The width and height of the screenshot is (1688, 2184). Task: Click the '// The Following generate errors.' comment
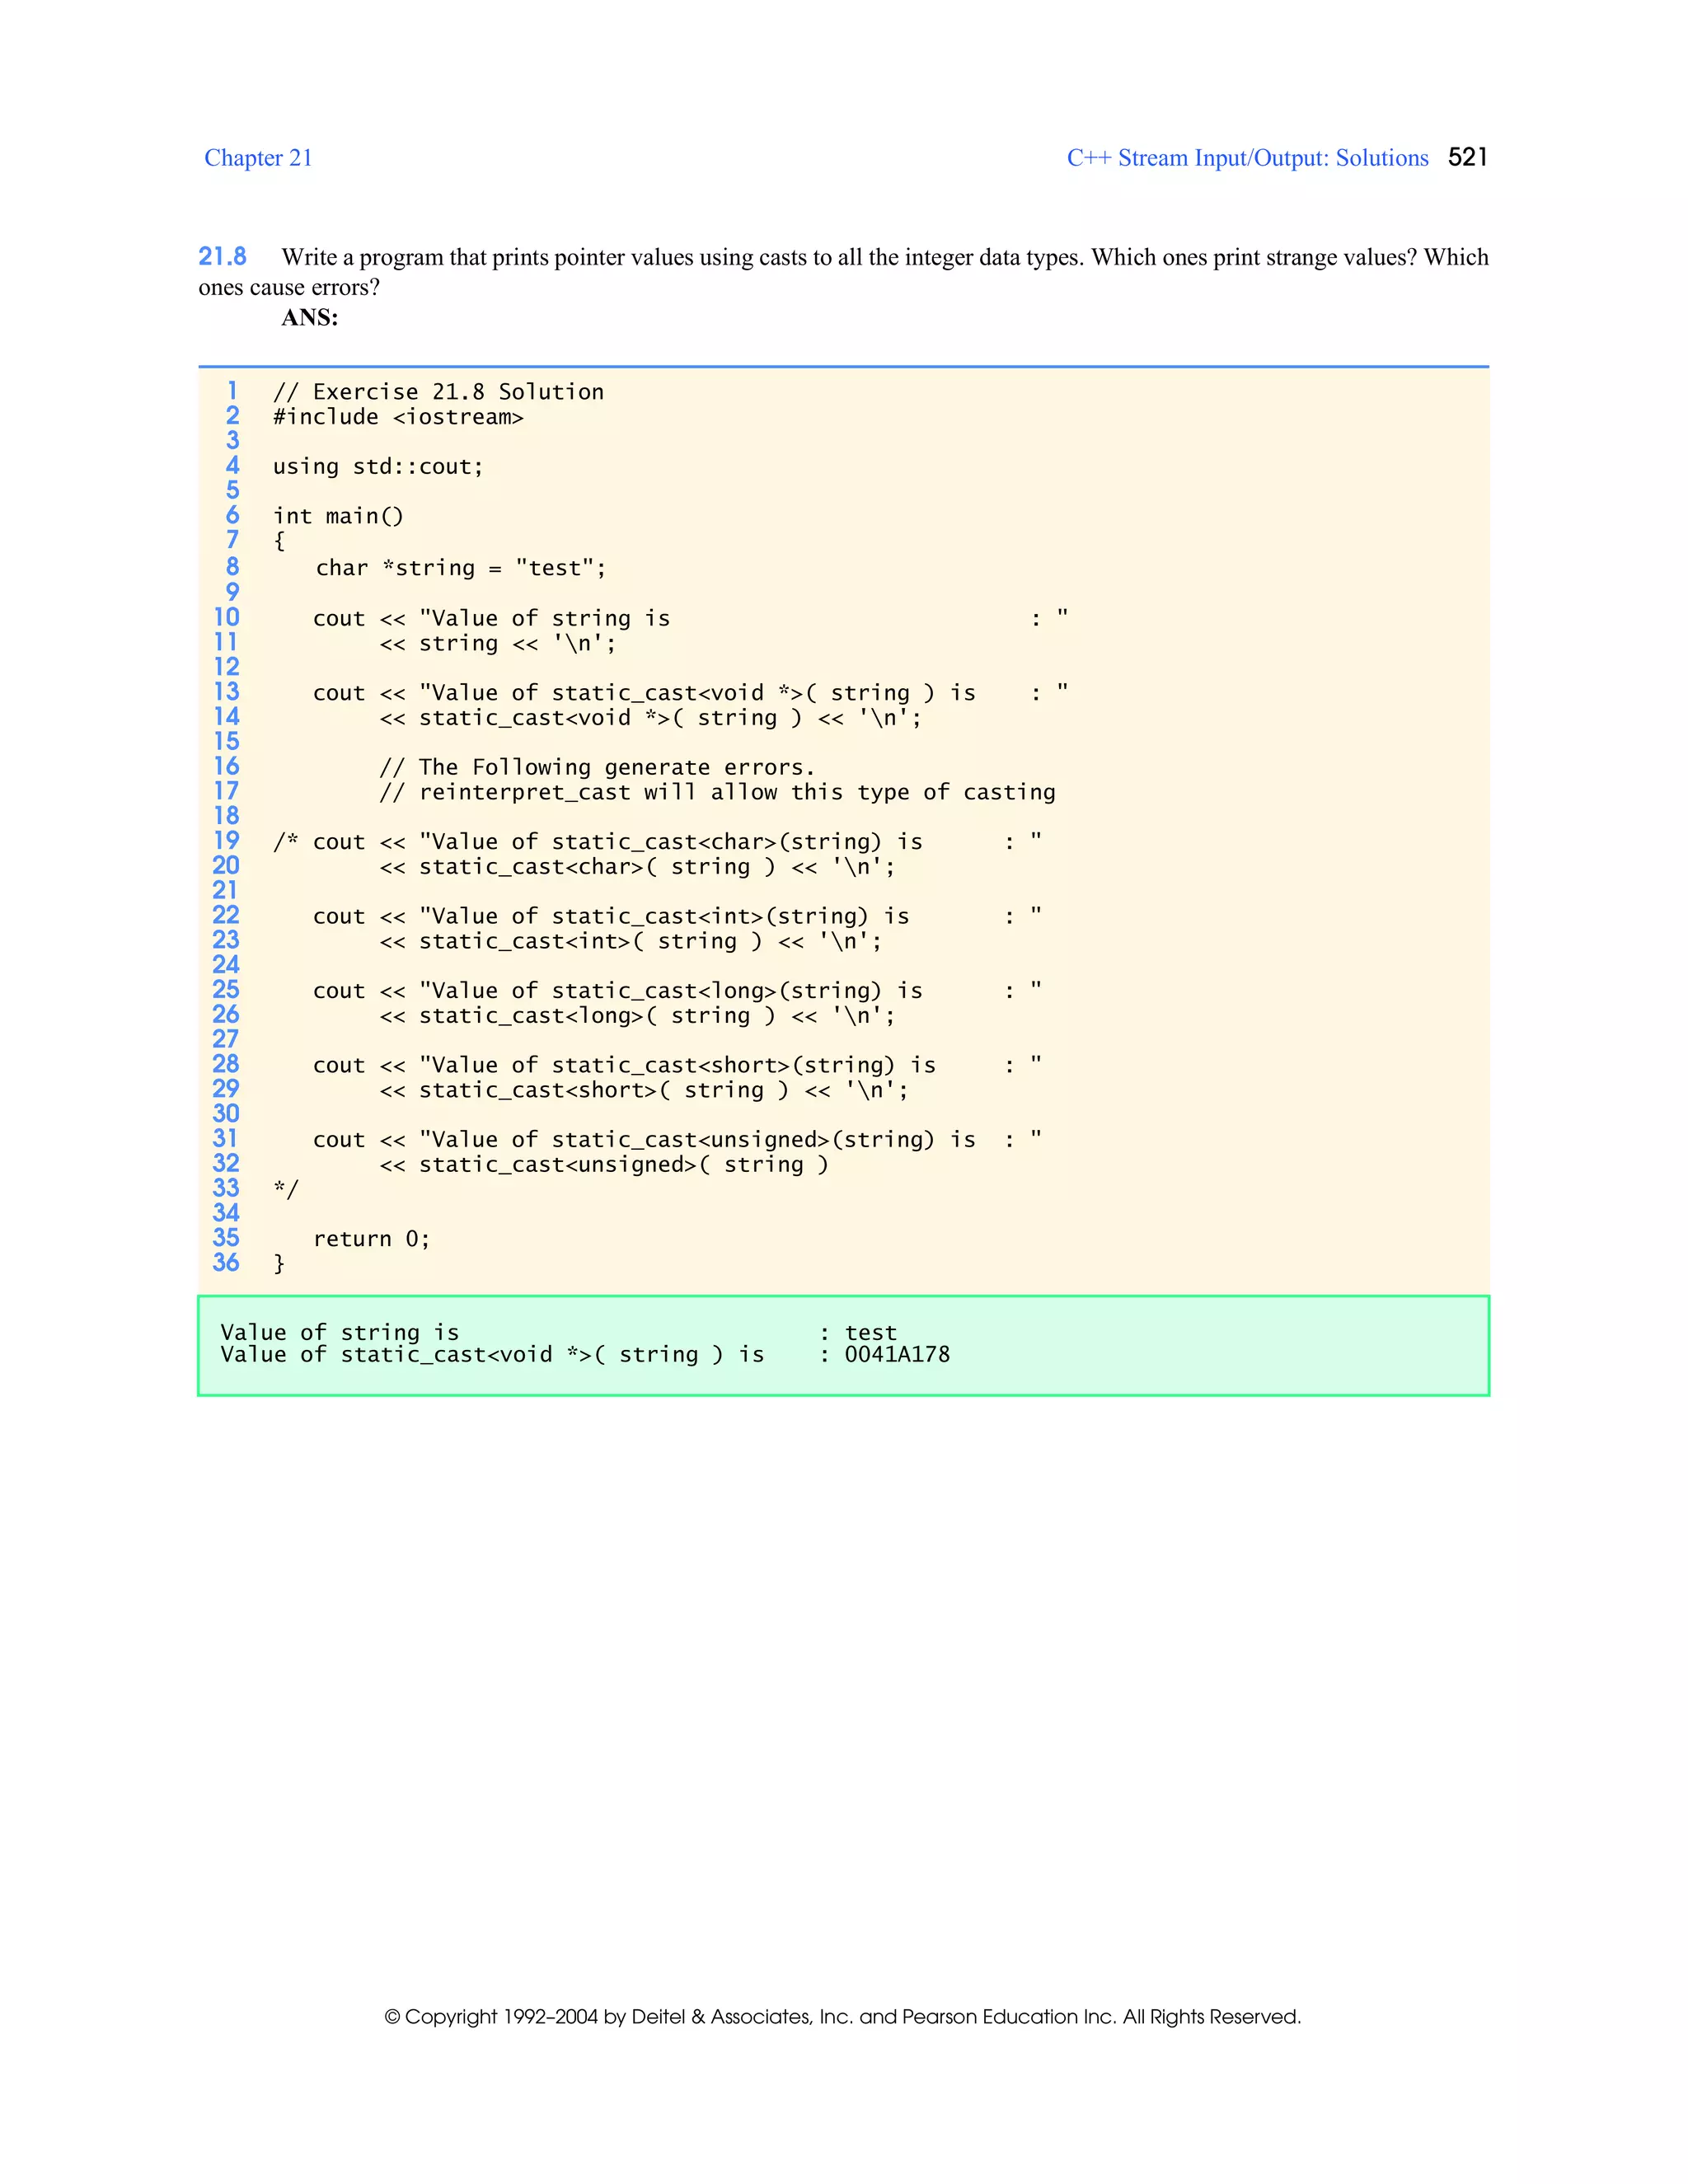pos(598,768)
